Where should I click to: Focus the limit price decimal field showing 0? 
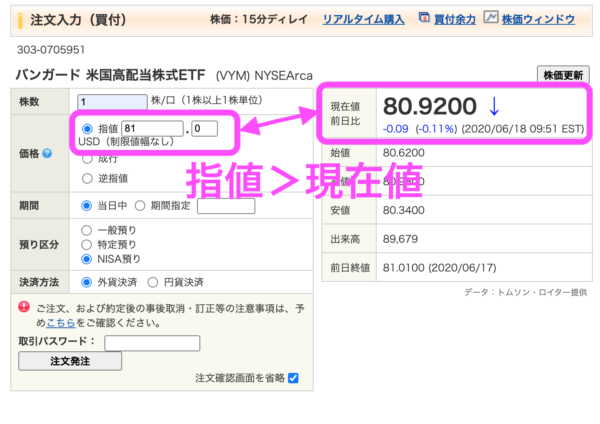point(204,129)
